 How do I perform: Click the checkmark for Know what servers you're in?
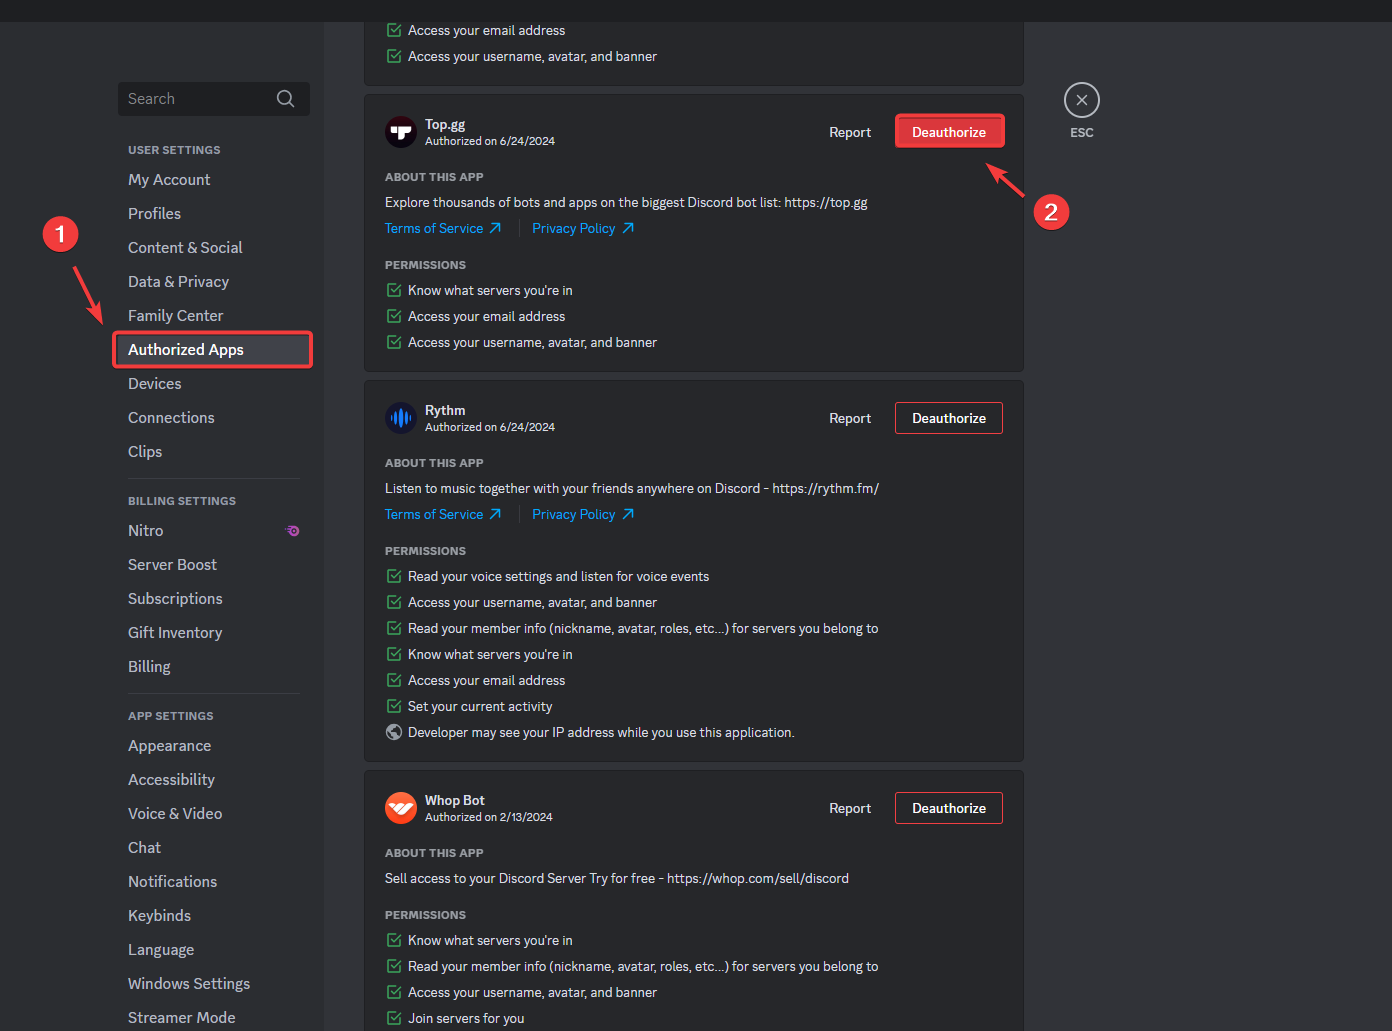coord(393,289)
